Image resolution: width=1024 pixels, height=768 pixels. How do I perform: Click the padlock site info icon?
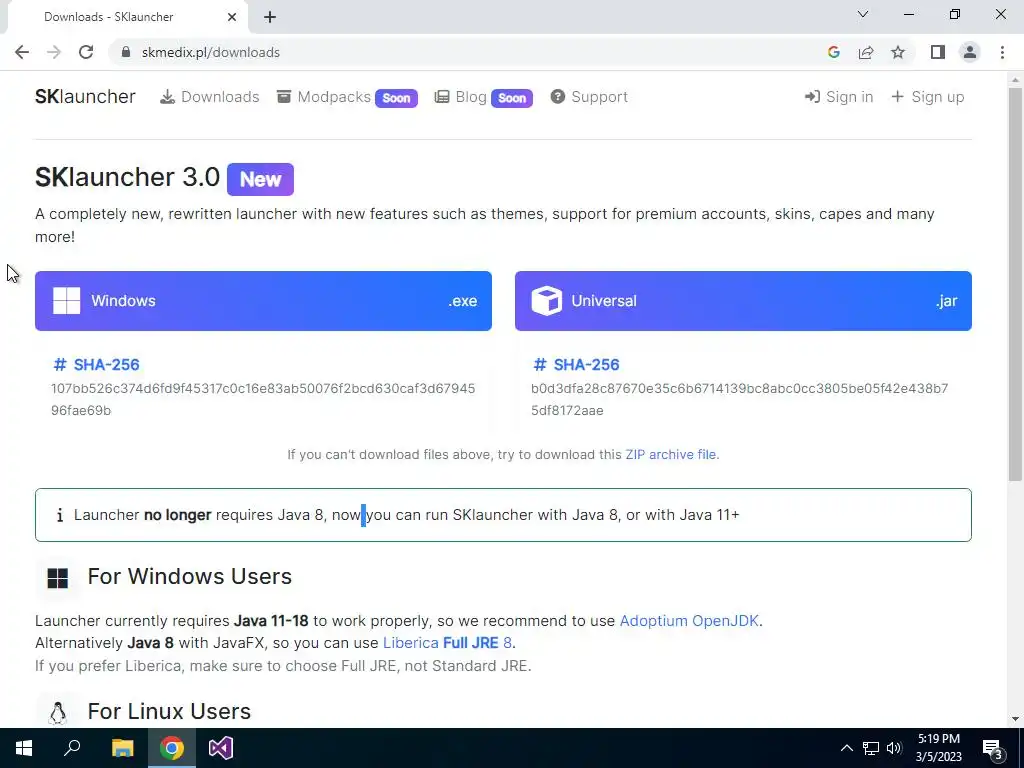click(126, 52)
